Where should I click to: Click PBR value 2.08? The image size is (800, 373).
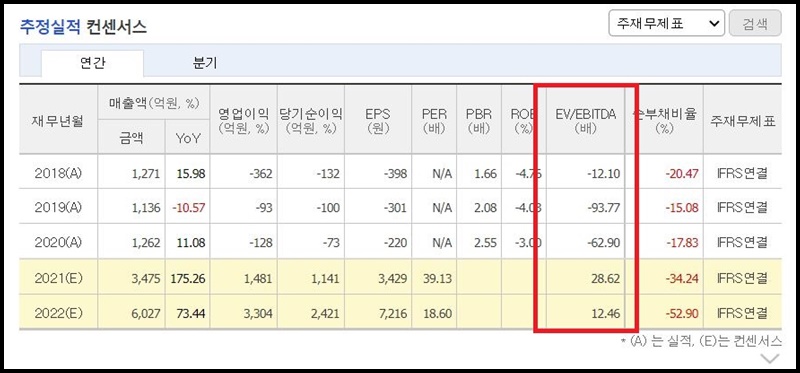[485, 208]
